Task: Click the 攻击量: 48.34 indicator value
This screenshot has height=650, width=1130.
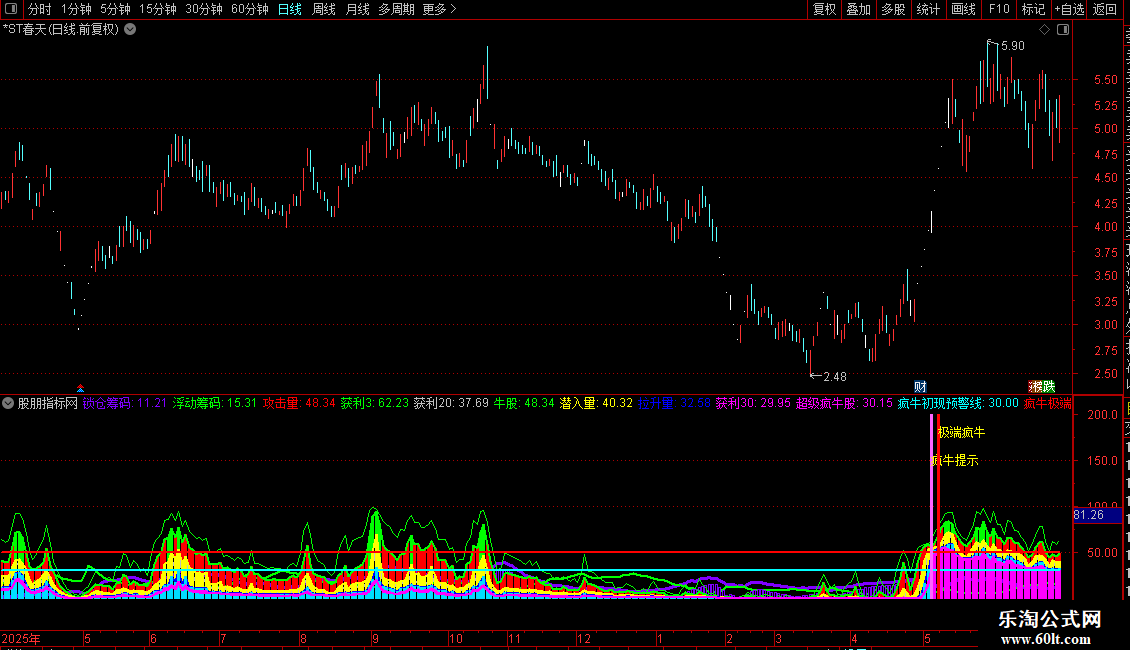Action: [x=299, y=404]
